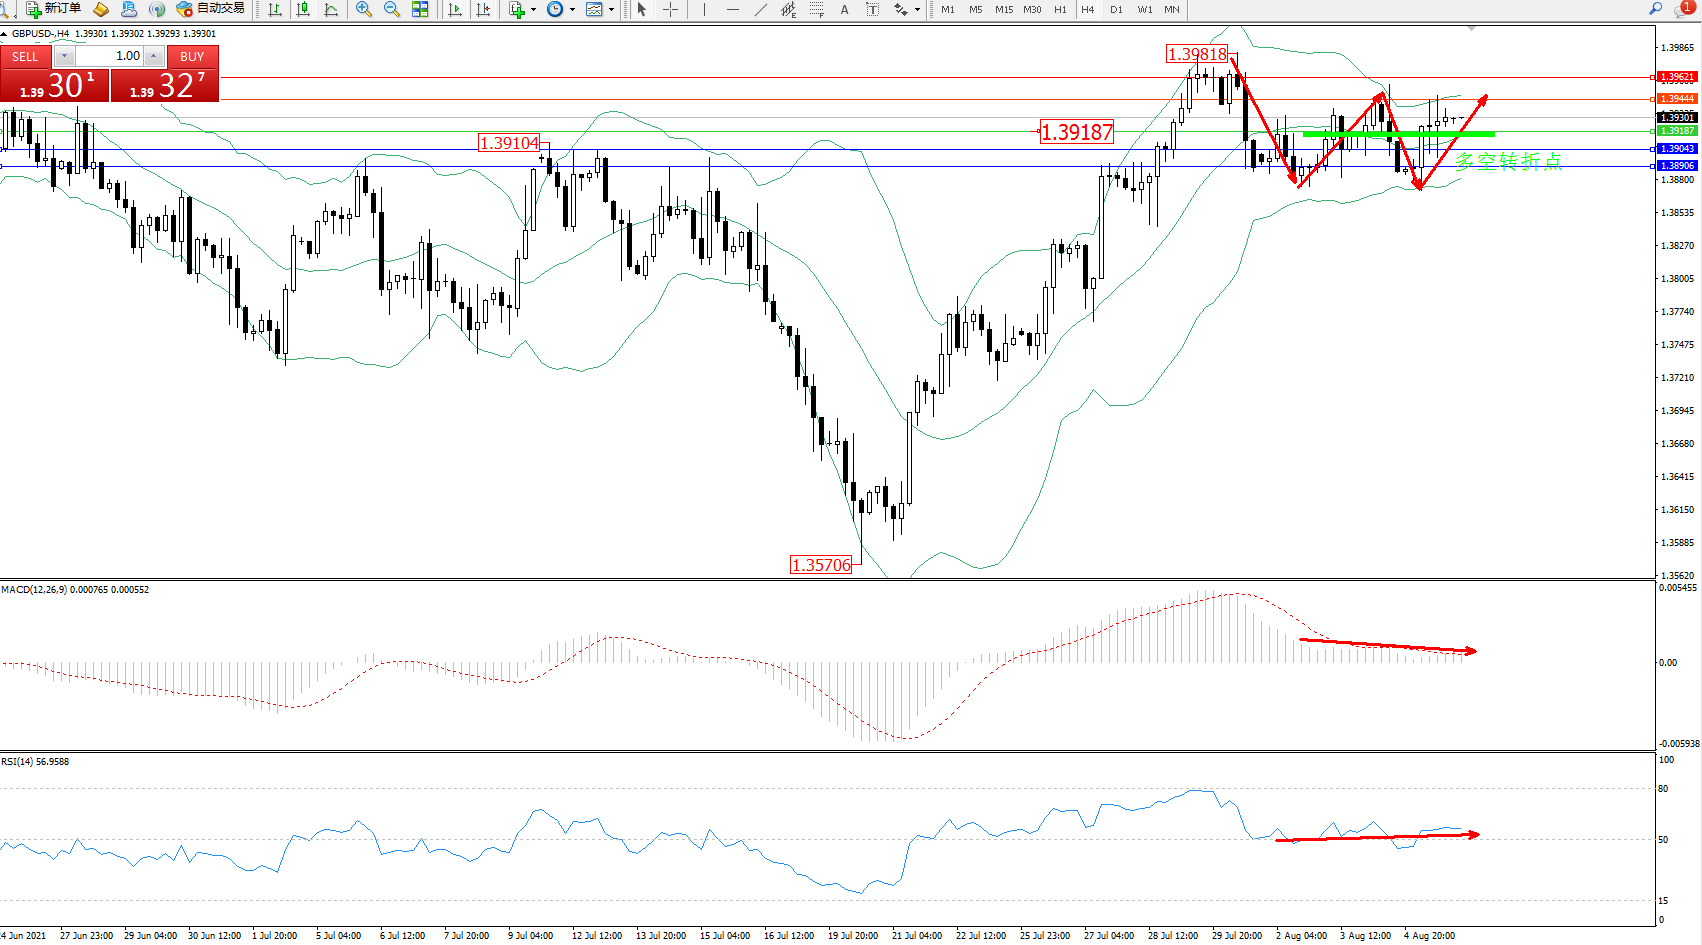Image resolution: width=1702 pixels, height=945 pixels.
Task: Pick the trendline drawing tool
Action: 761,9
